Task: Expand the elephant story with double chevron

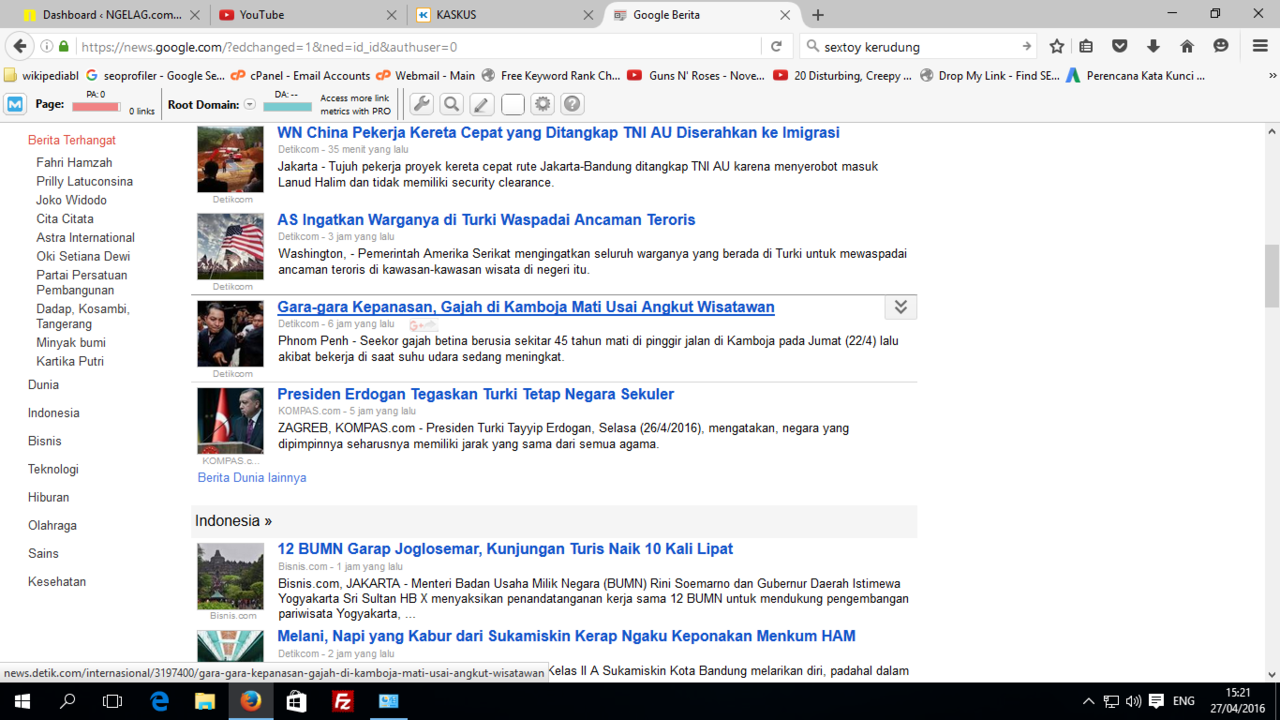Action: point(900,307)
